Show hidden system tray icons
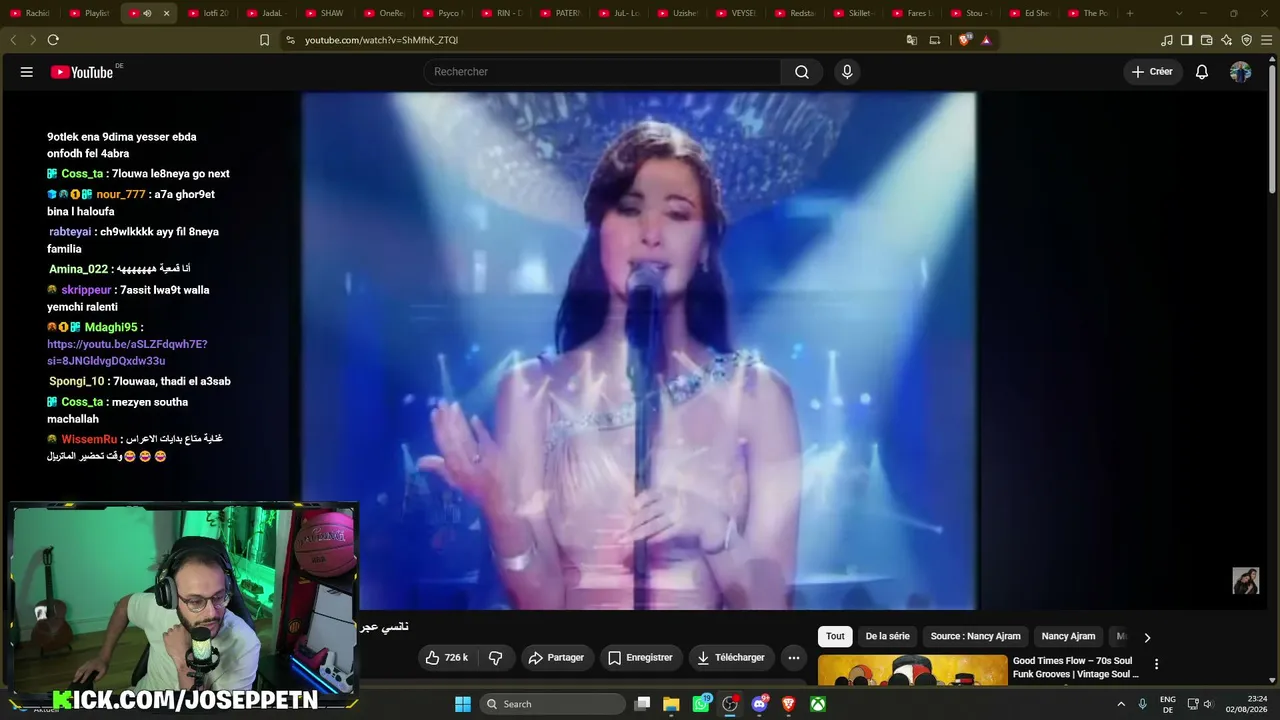1280x720 pixels. (x=1120, y=704)
